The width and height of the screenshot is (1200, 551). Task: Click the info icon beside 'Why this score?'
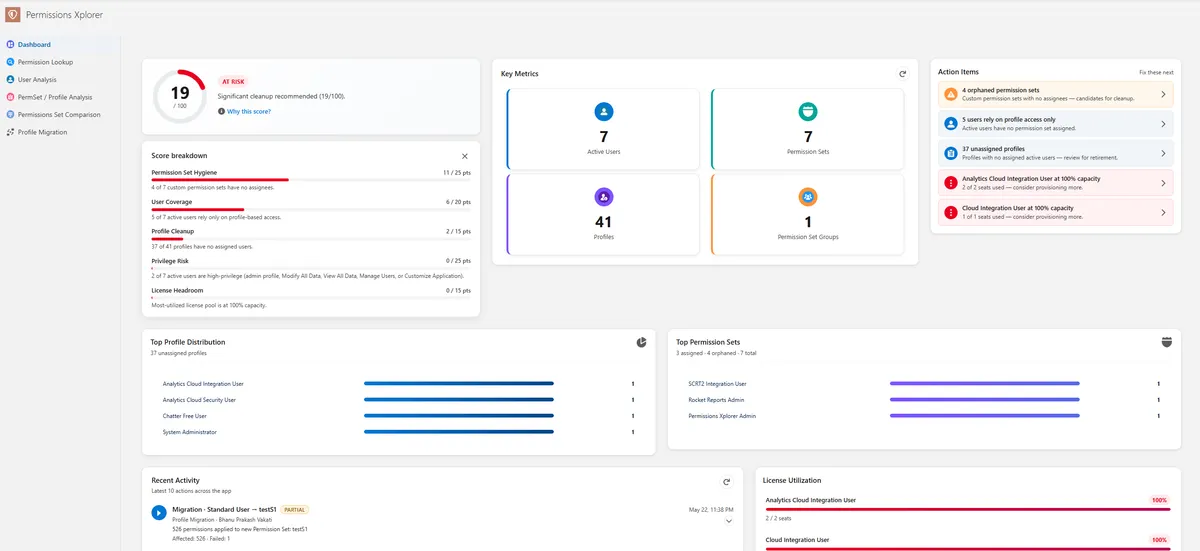tap(221, 112)
